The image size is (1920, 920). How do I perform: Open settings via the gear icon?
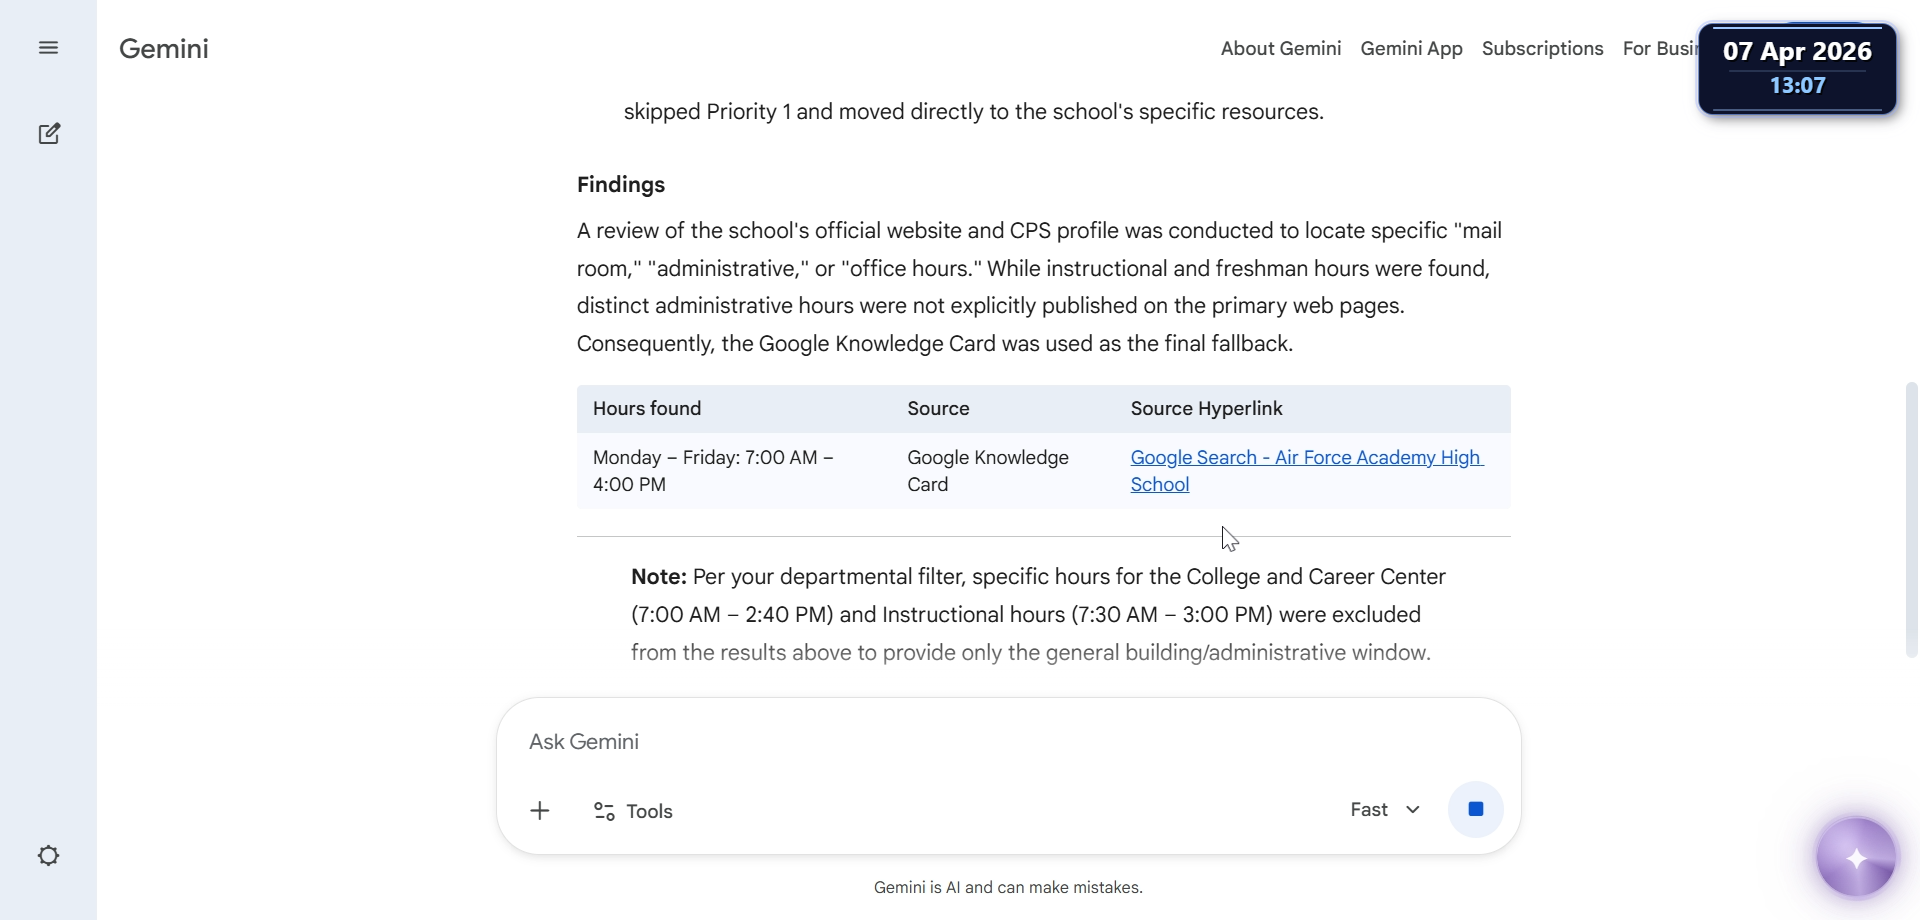[48, 856]
